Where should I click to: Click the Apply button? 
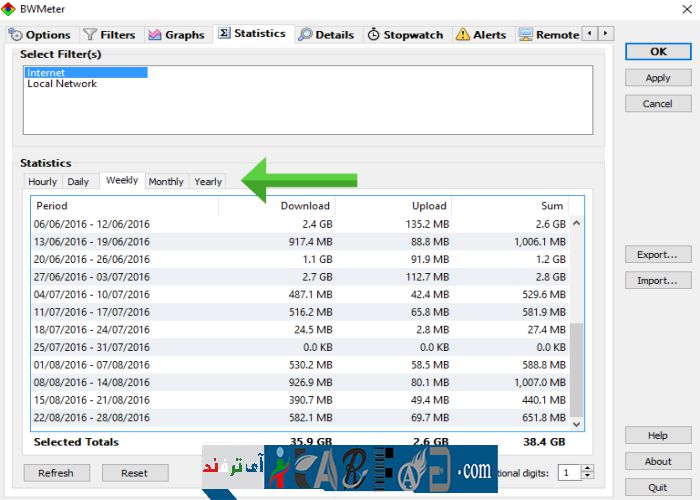[x=657, y=78]
